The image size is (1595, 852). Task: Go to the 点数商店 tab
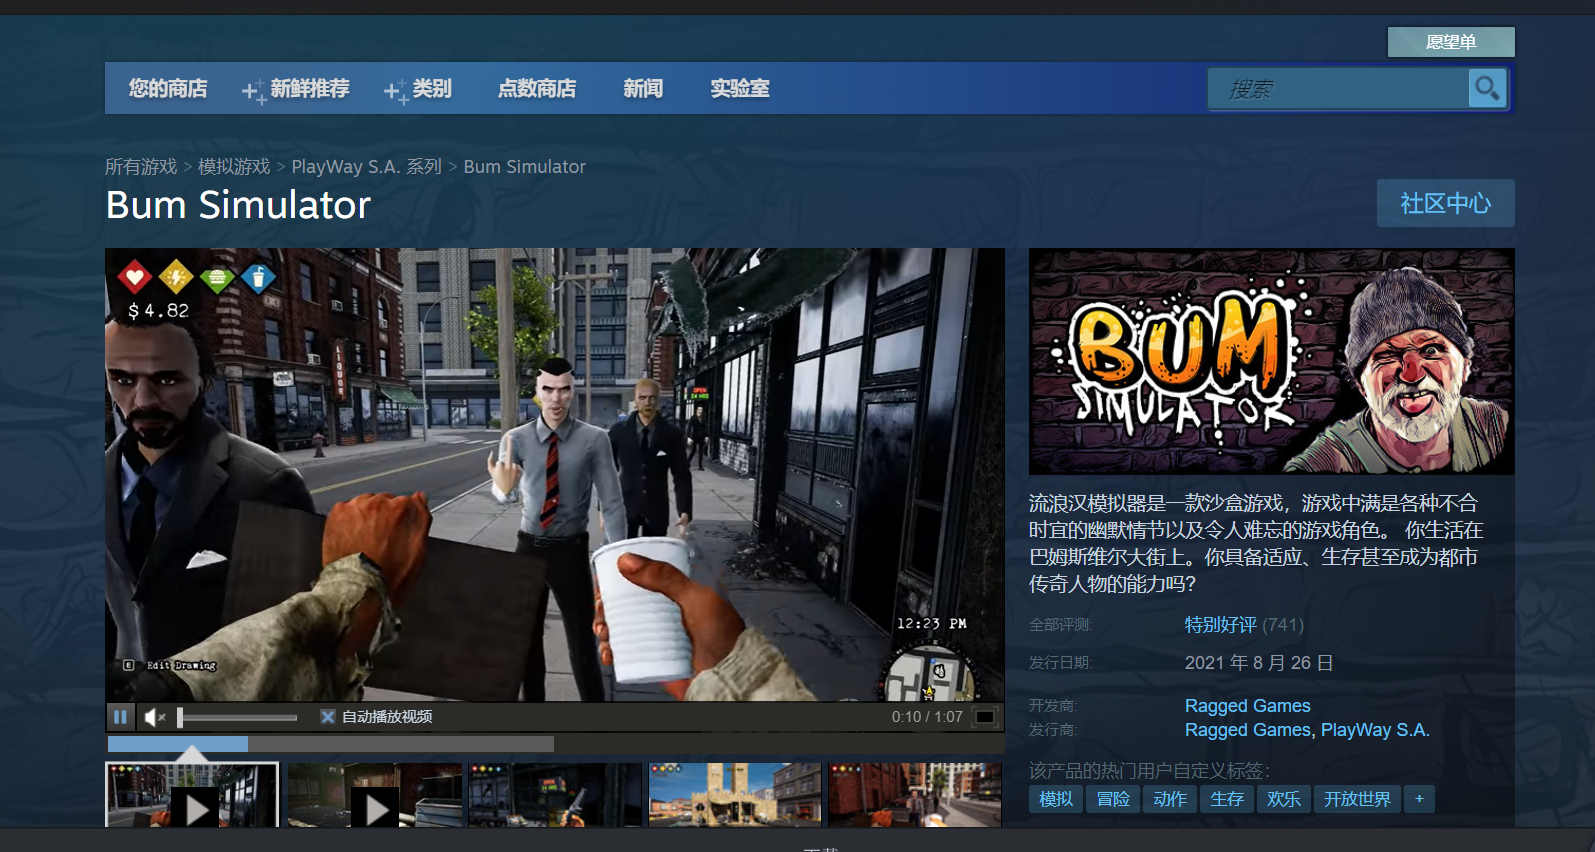[537, 89]
